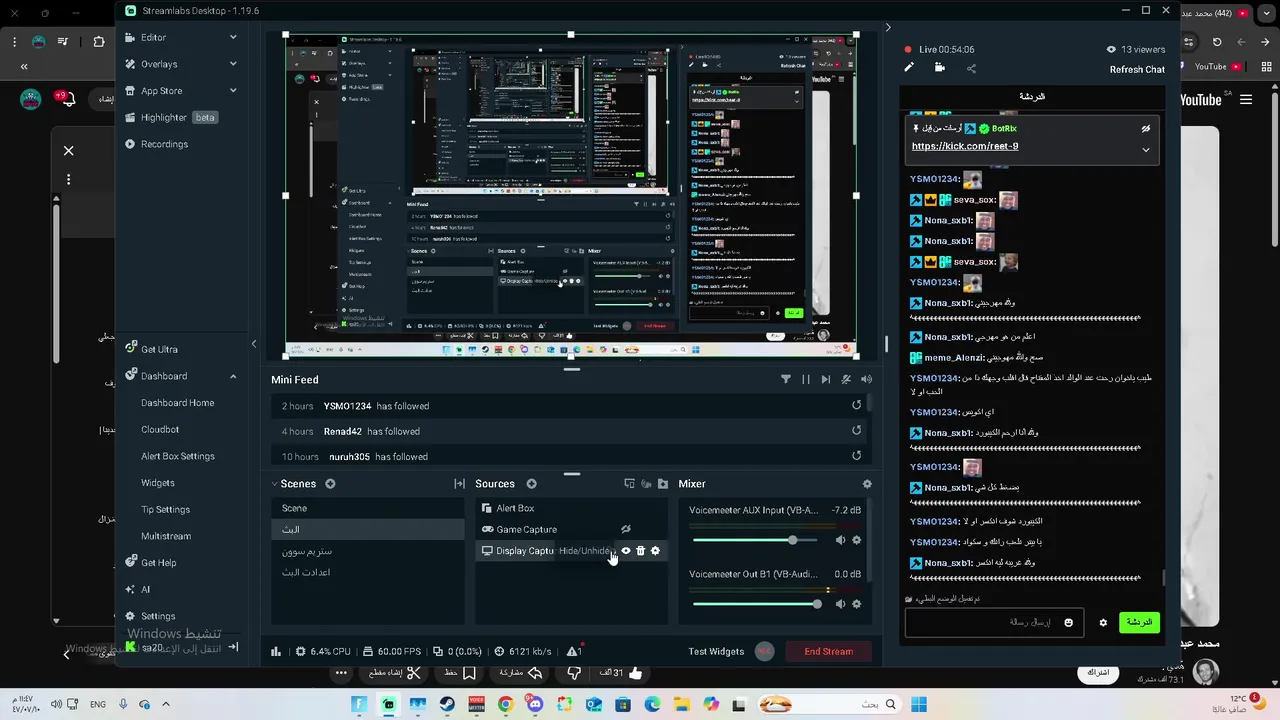Click the Mini Feed filter icon
This screenshot has width=1280, height=720.
(785, 379)
